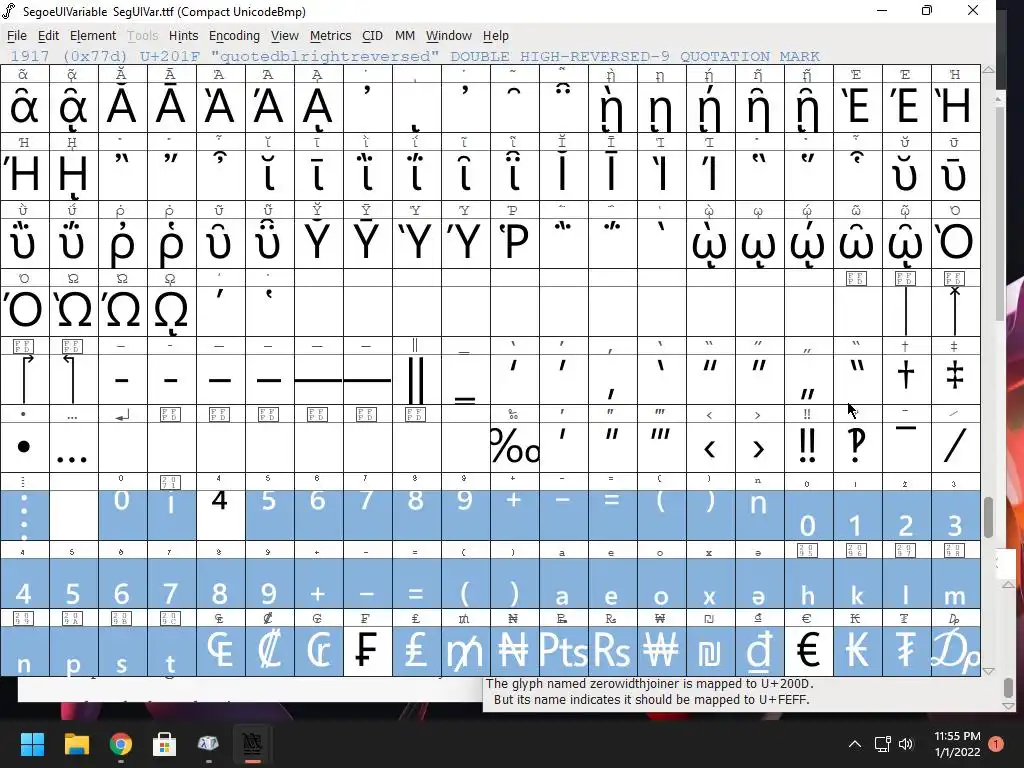
Task: Open the notification badge in the tray
Action: coord(995,744)
